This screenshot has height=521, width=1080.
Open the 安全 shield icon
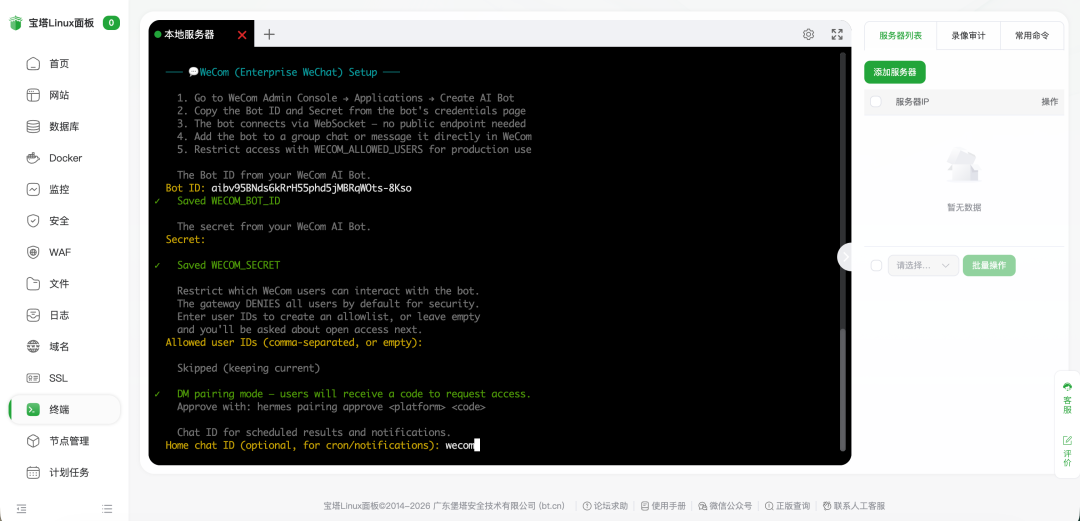click(33, 221)
